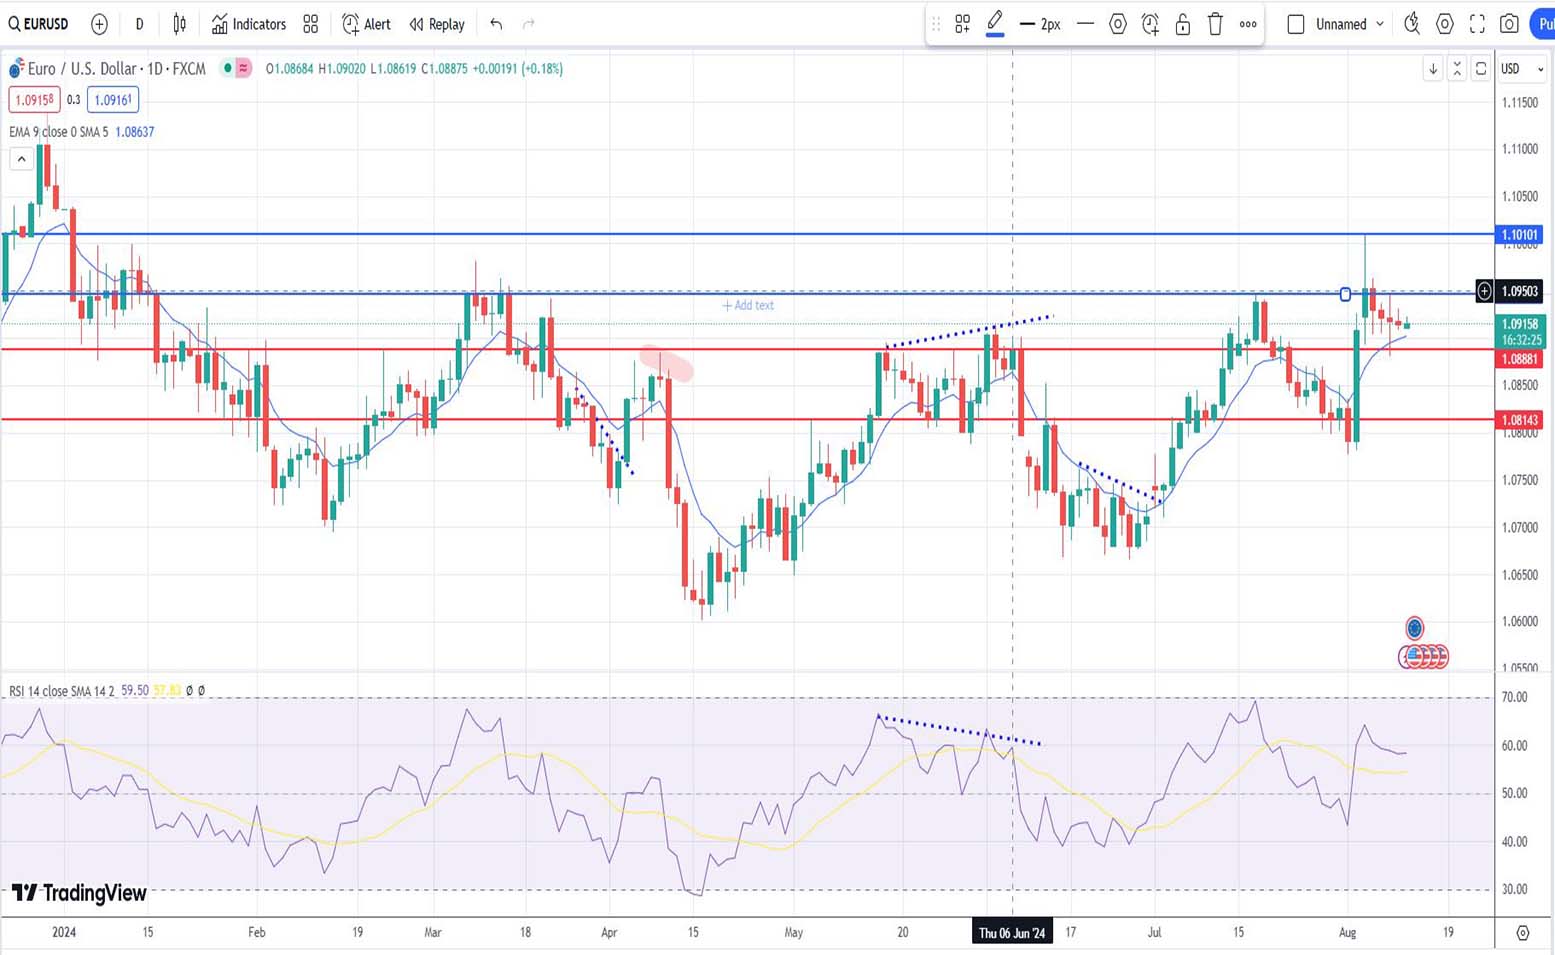Click the Replay button
The image size is (1555, 955).
point(437,24)
